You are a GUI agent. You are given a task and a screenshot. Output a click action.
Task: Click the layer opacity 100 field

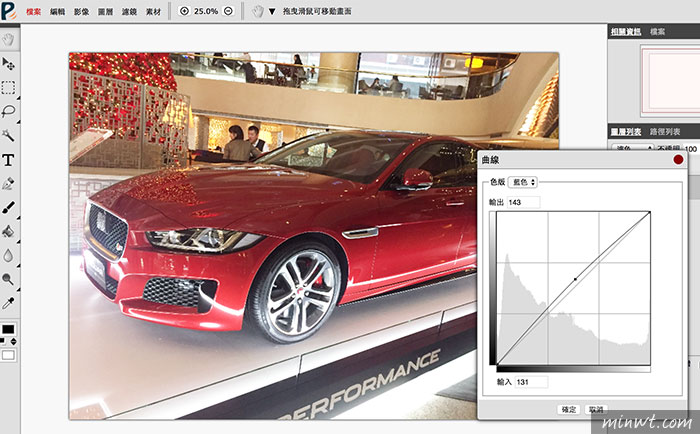[x=691, y=149]
